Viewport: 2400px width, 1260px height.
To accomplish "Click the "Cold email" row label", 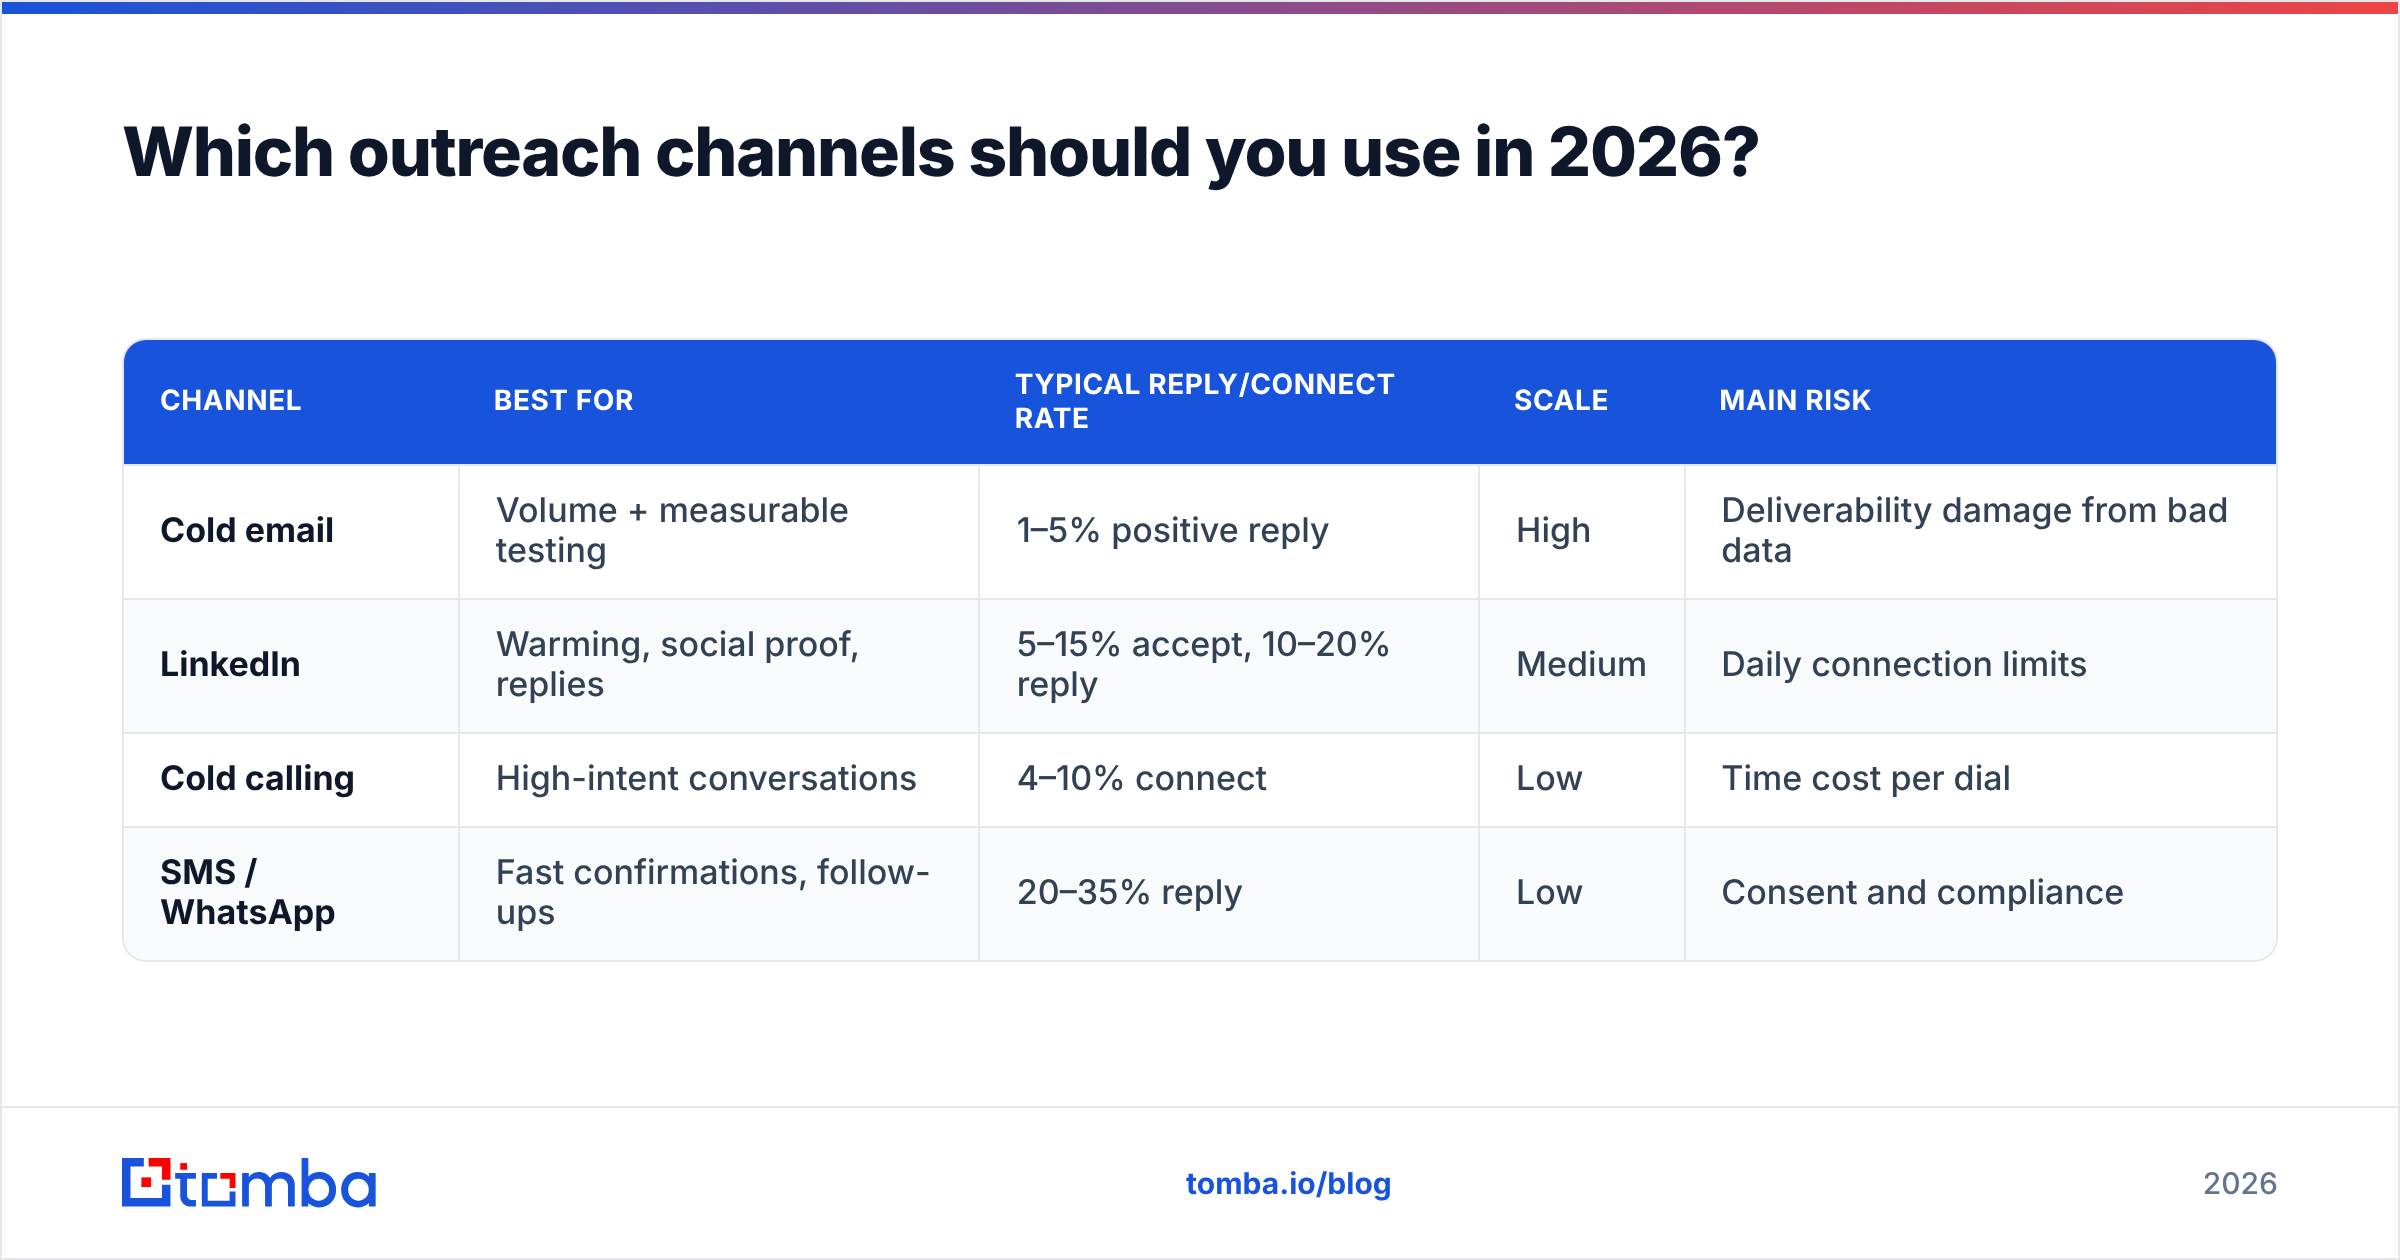I will coord(247,530).
